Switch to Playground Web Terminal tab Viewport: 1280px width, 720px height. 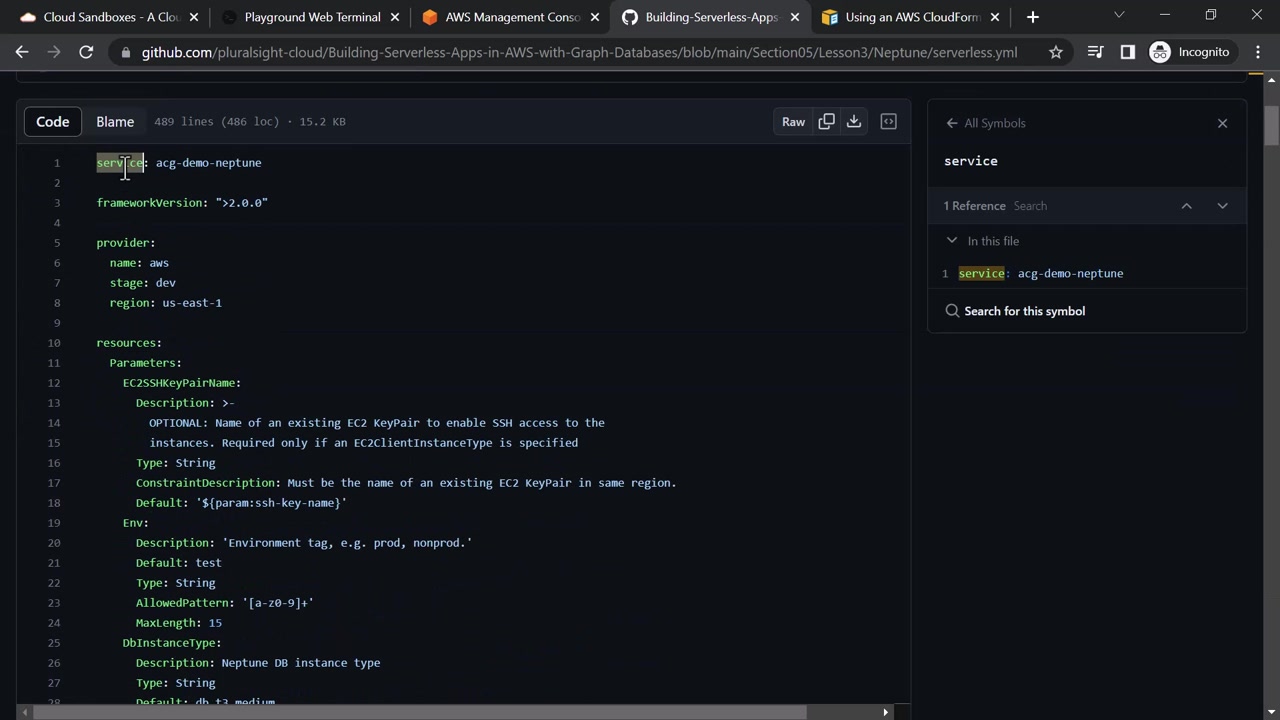[312, 17]
